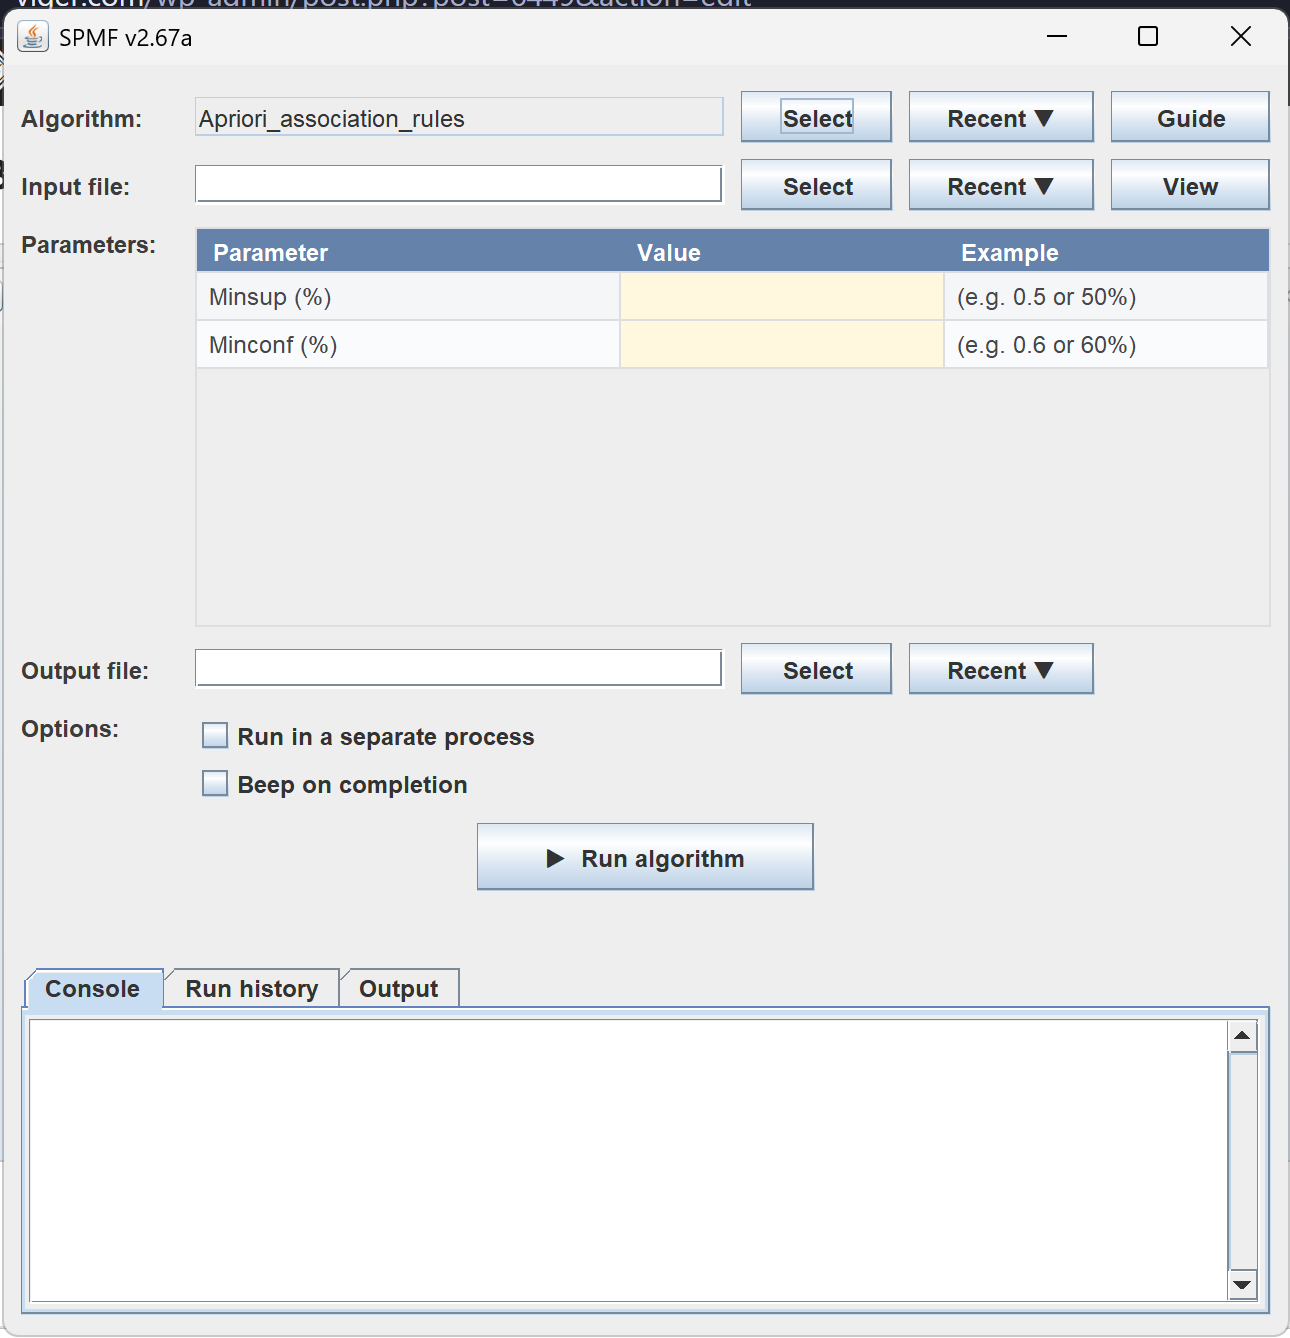Click Select button beside Algorithm field
This screenshot has width=1290, height=1338.
point(816,117)
